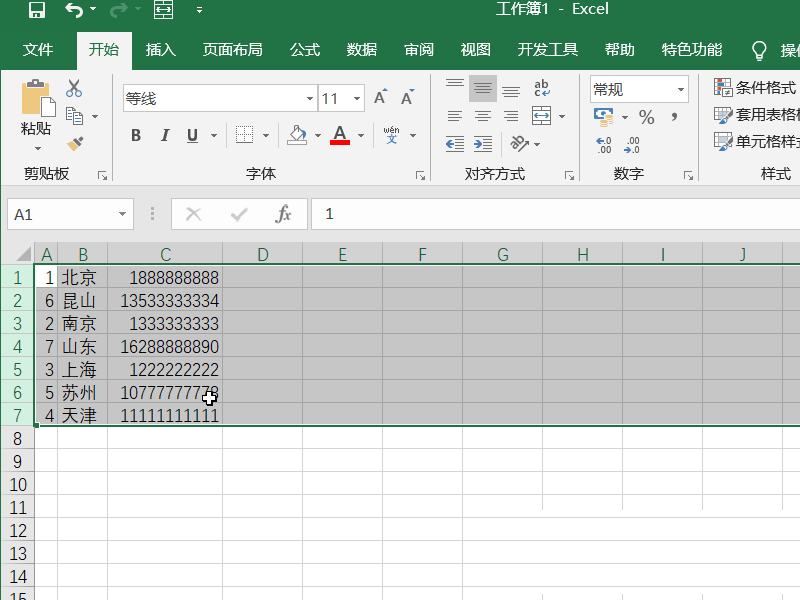Open the font name dropdown
The height and width of the screenshot is (600, 800).
[x=309, y=98]
